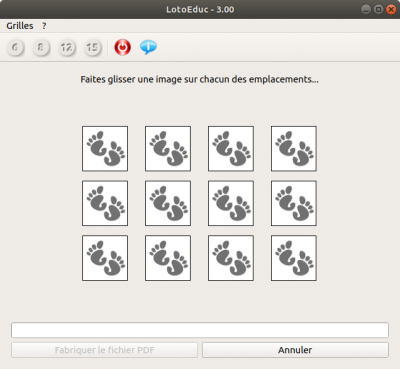Screen dimensions: 400x369
Task: Click second slot in the bottom row
Action: (168, 258)
